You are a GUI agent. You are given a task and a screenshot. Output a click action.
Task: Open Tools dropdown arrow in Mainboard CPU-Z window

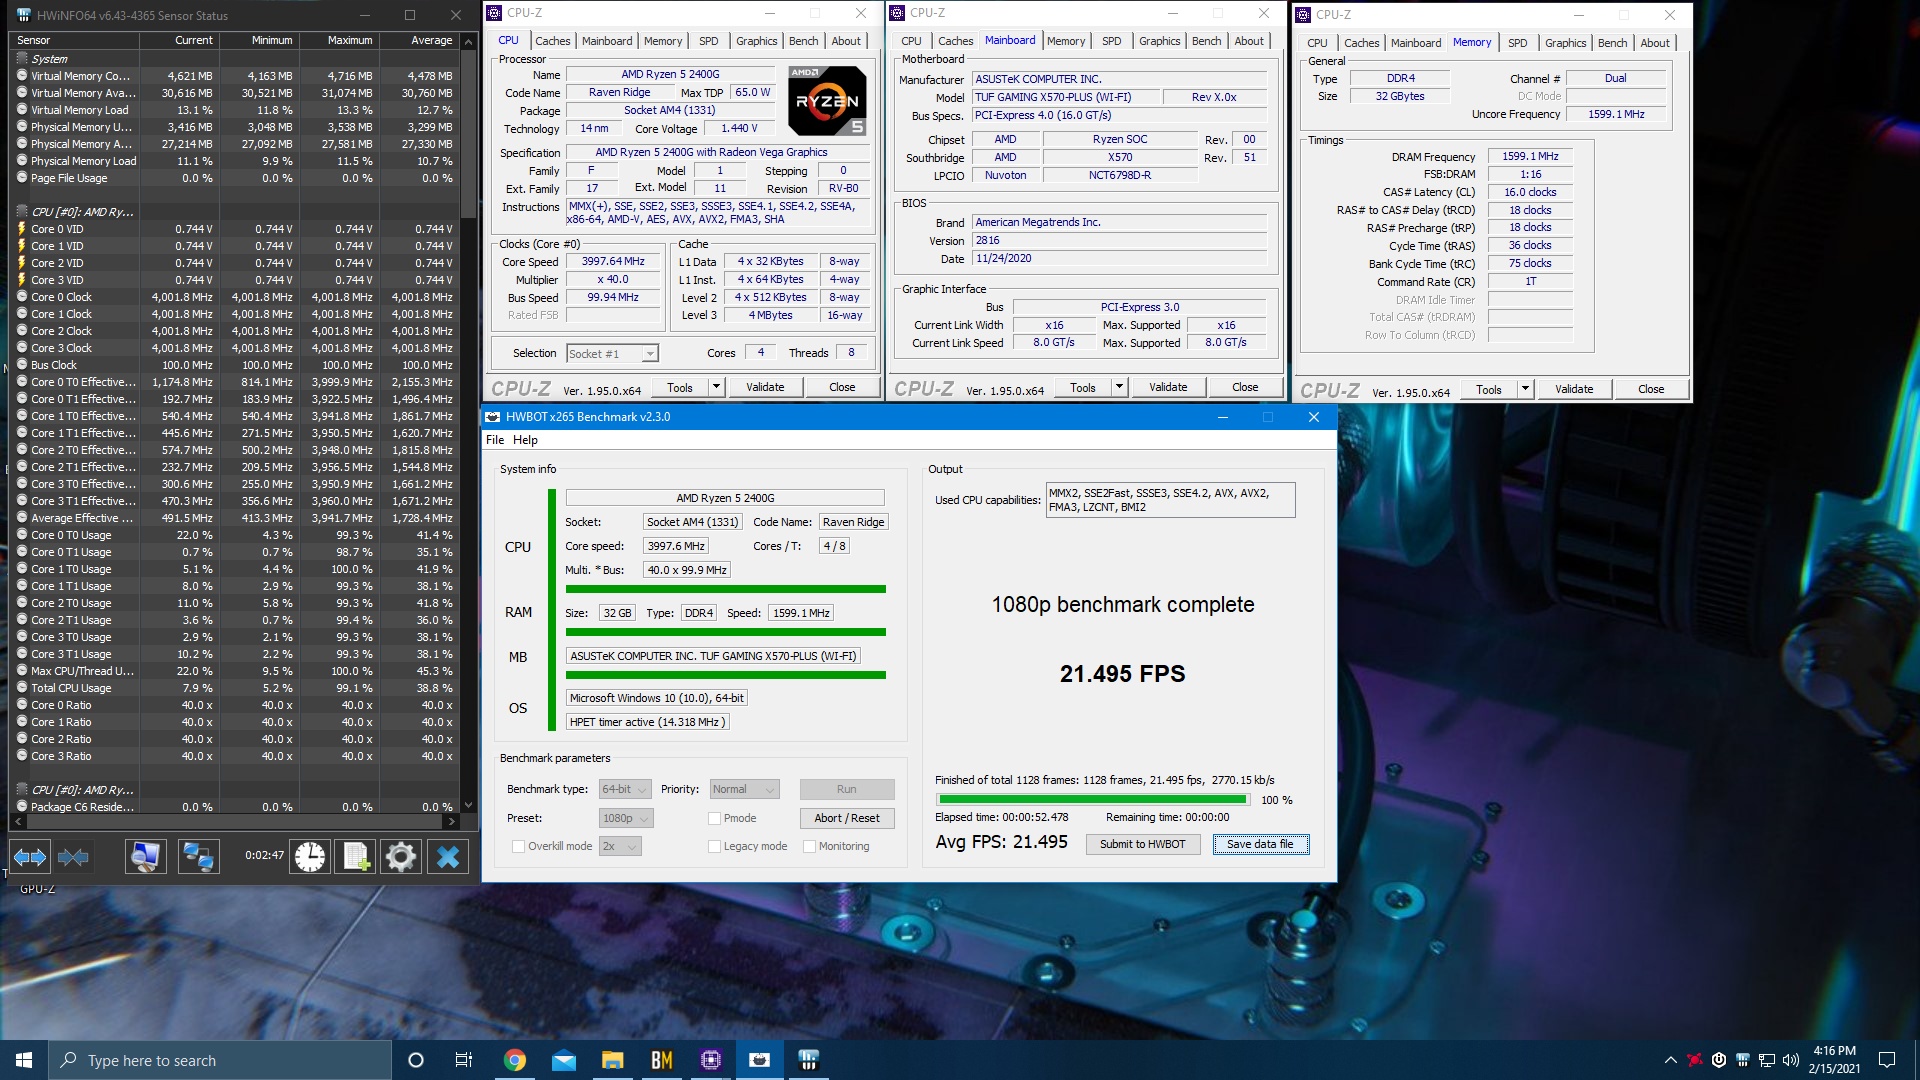[x=1119, y=387]
